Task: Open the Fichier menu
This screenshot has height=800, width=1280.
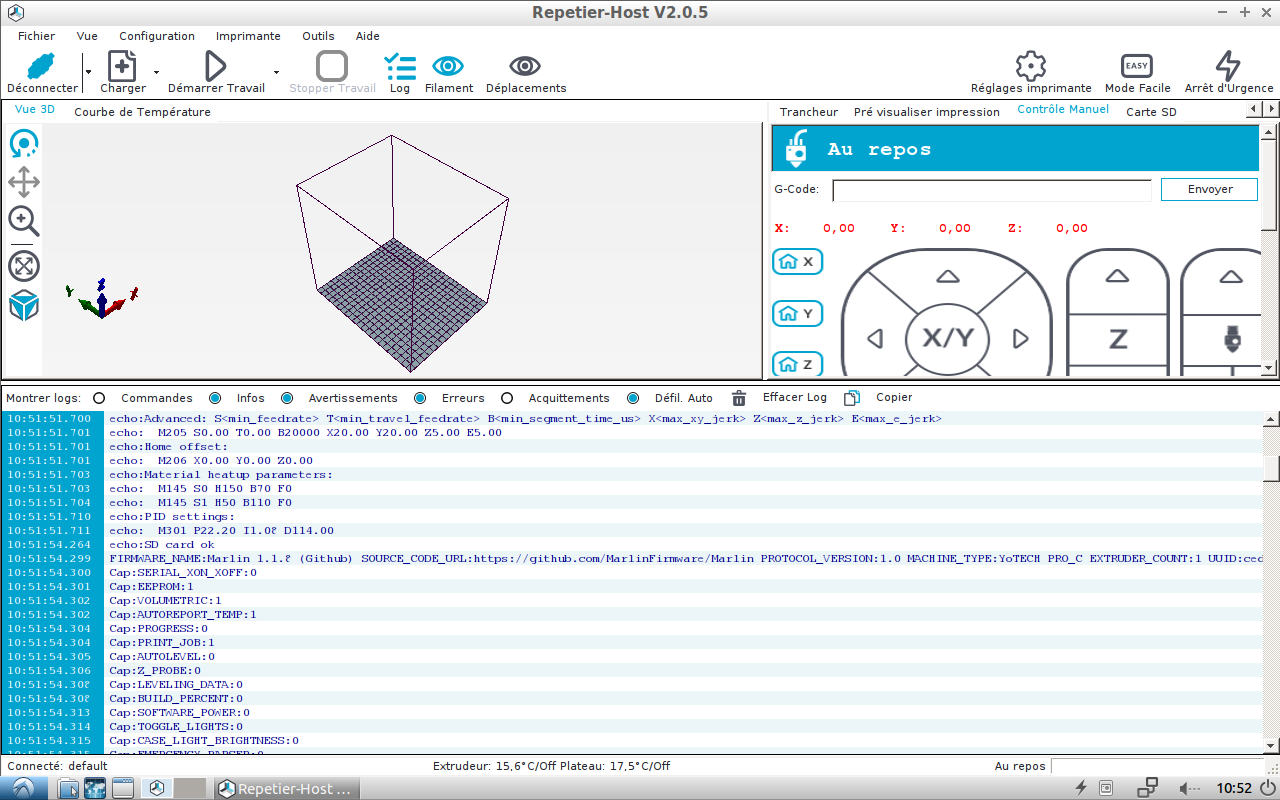Action: (x=37, y=36)
